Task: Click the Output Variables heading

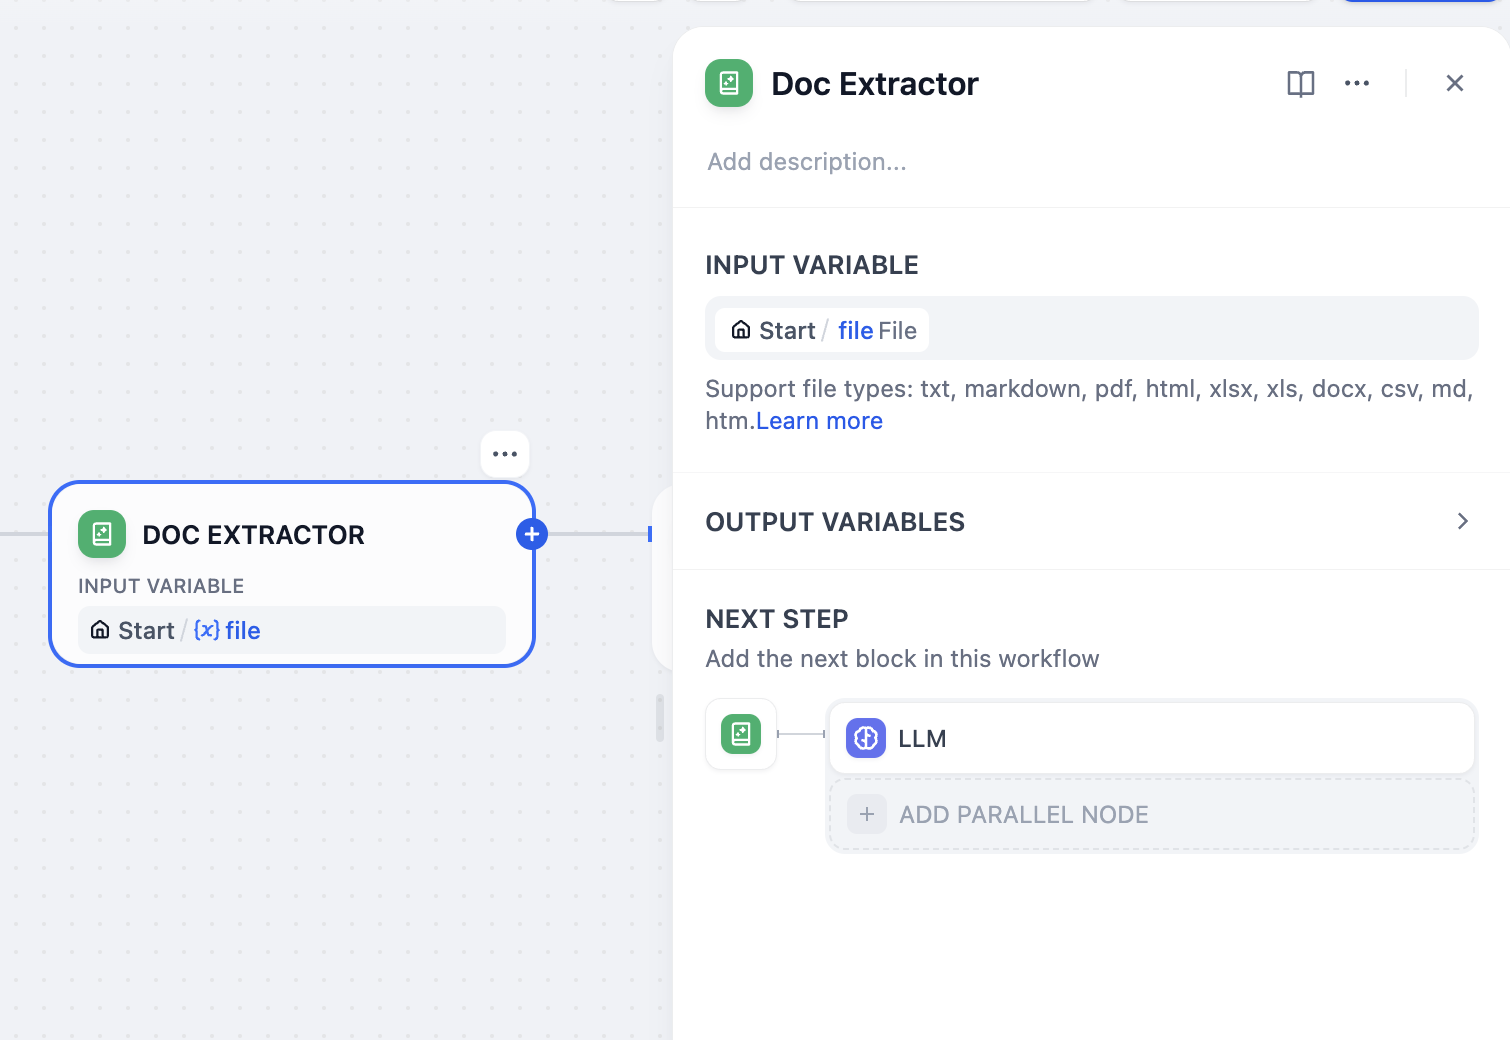Action: (x=835, y=522)
